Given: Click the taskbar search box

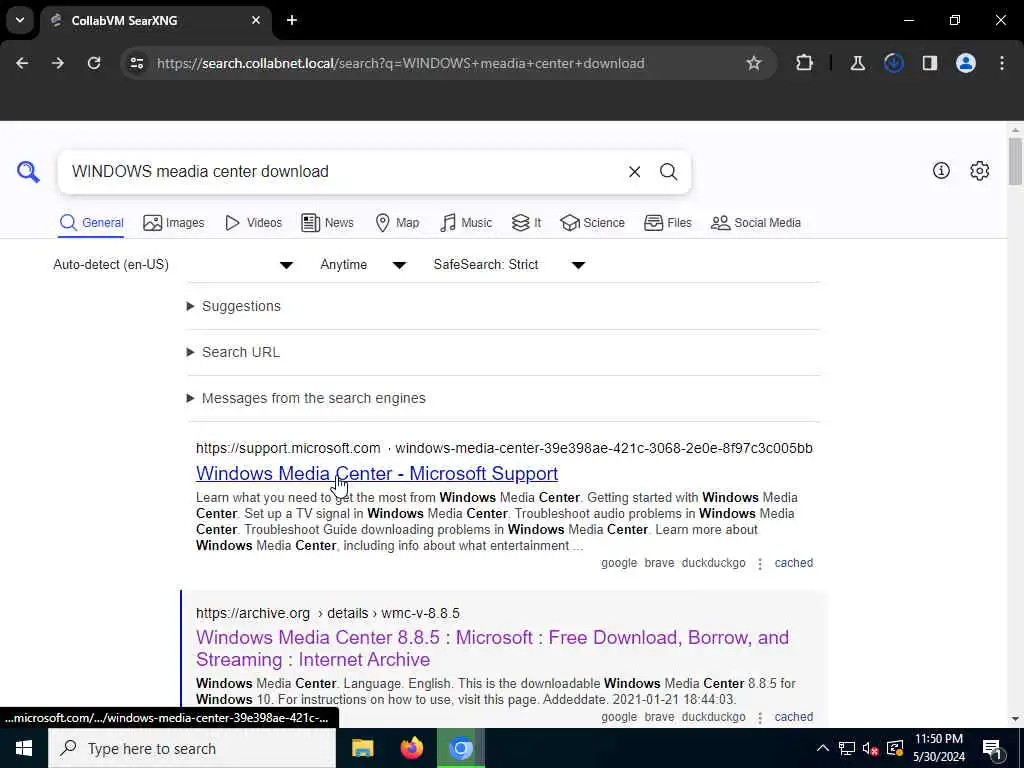Looking at the screenshot, I should [192, 748].
